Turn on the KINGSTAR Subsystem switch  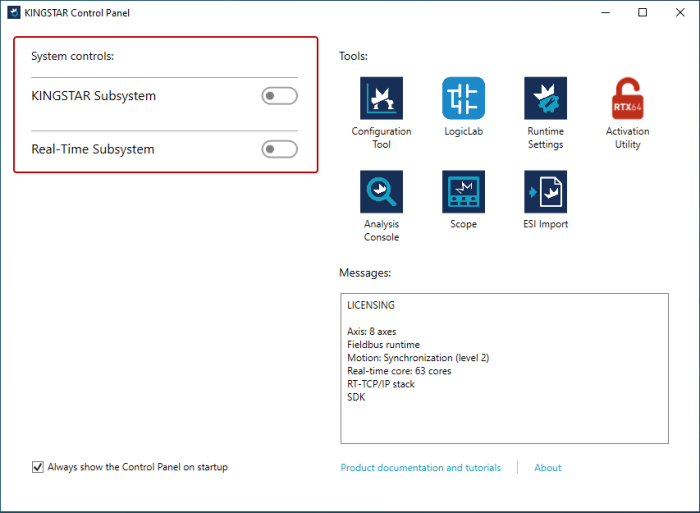pyautogui.click(x=279, y=96)
